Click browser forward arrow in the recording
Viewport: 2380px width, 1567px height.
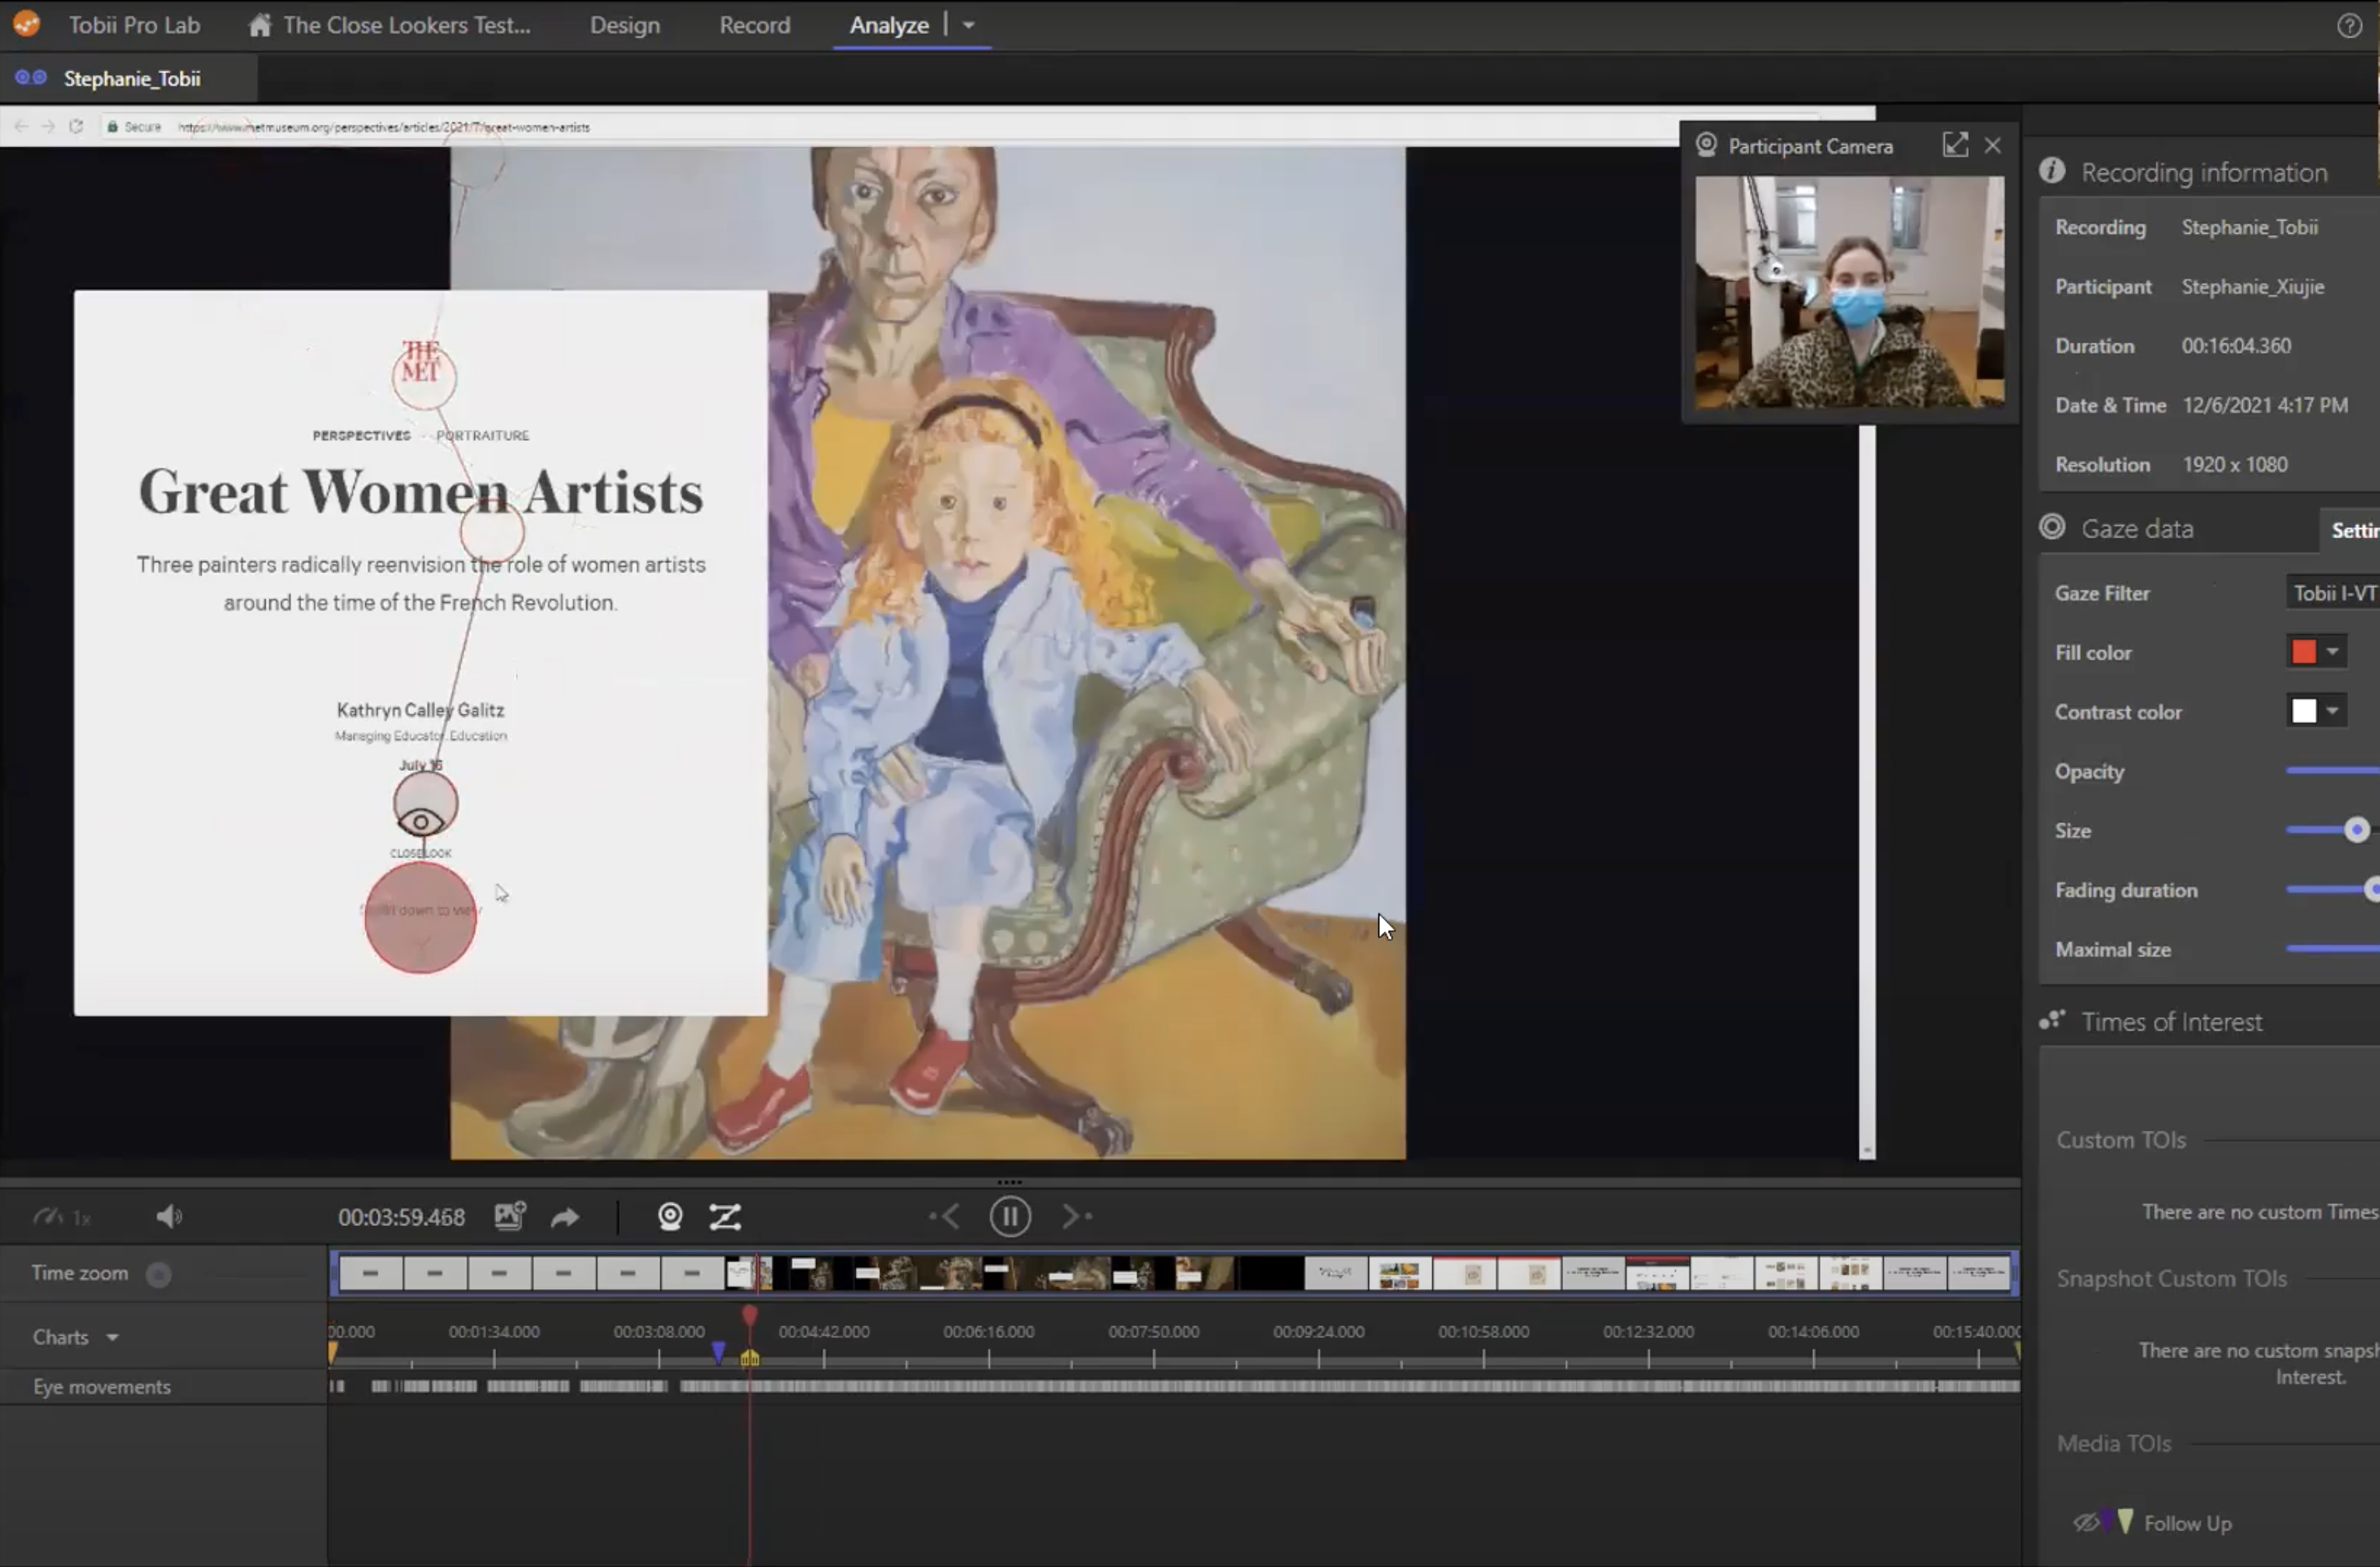(x=47, y=126)
